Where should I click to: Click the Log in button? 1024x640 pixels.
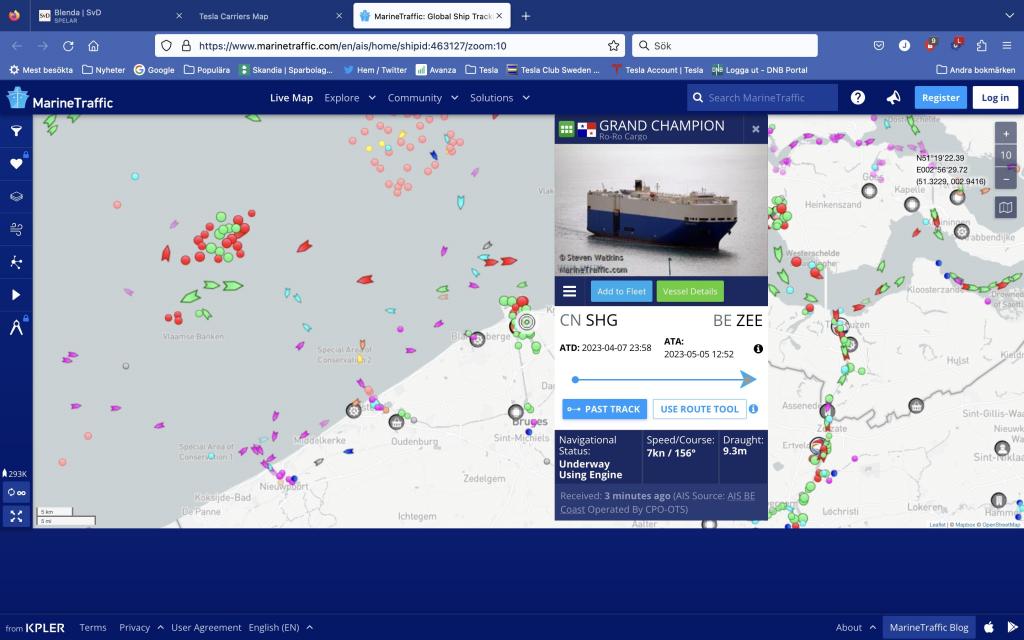click(995, 97)
